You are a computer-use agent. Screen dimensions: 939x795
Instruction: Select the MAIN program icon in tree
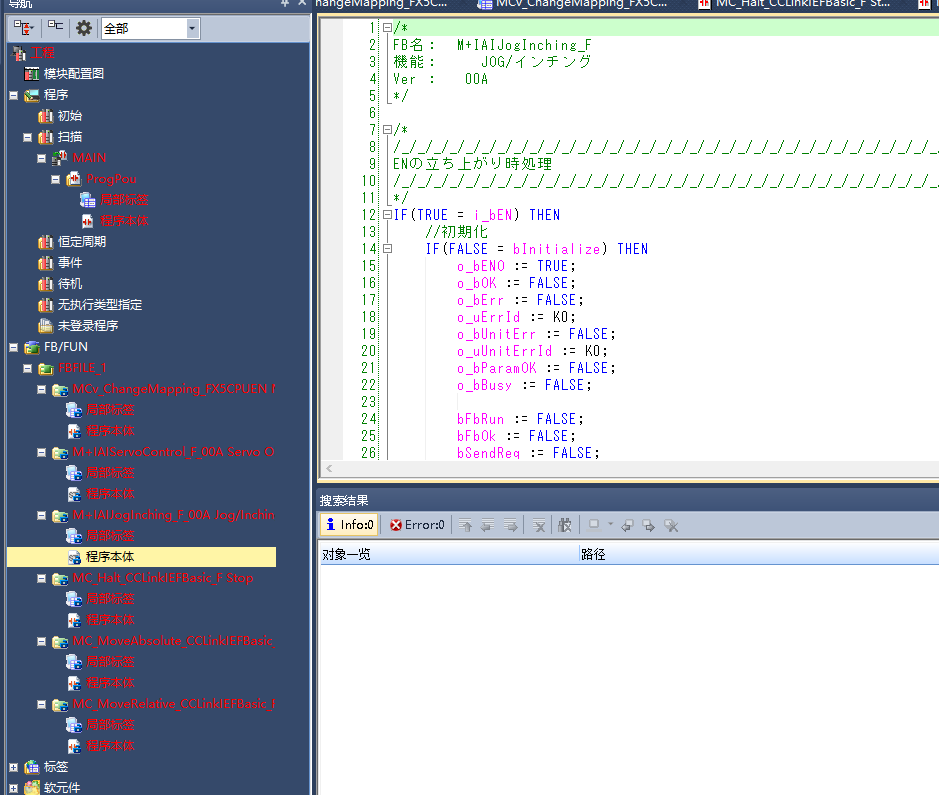[59, 158]
